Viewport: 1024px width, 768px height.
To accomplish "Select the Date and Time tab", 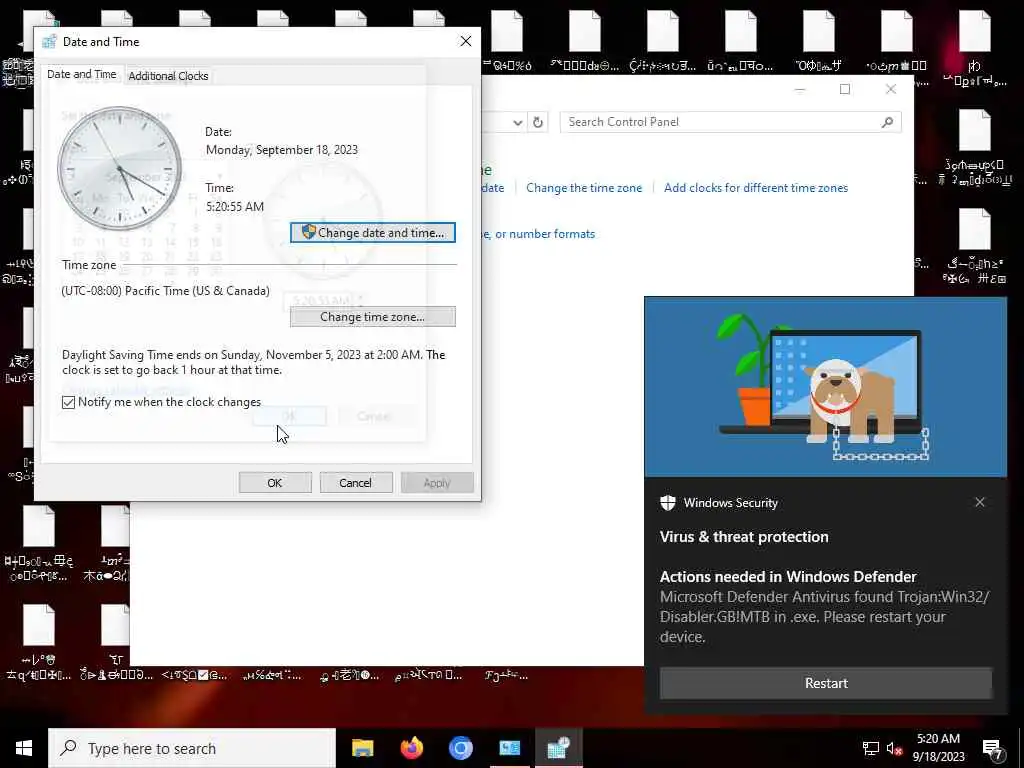I will 82,74.
